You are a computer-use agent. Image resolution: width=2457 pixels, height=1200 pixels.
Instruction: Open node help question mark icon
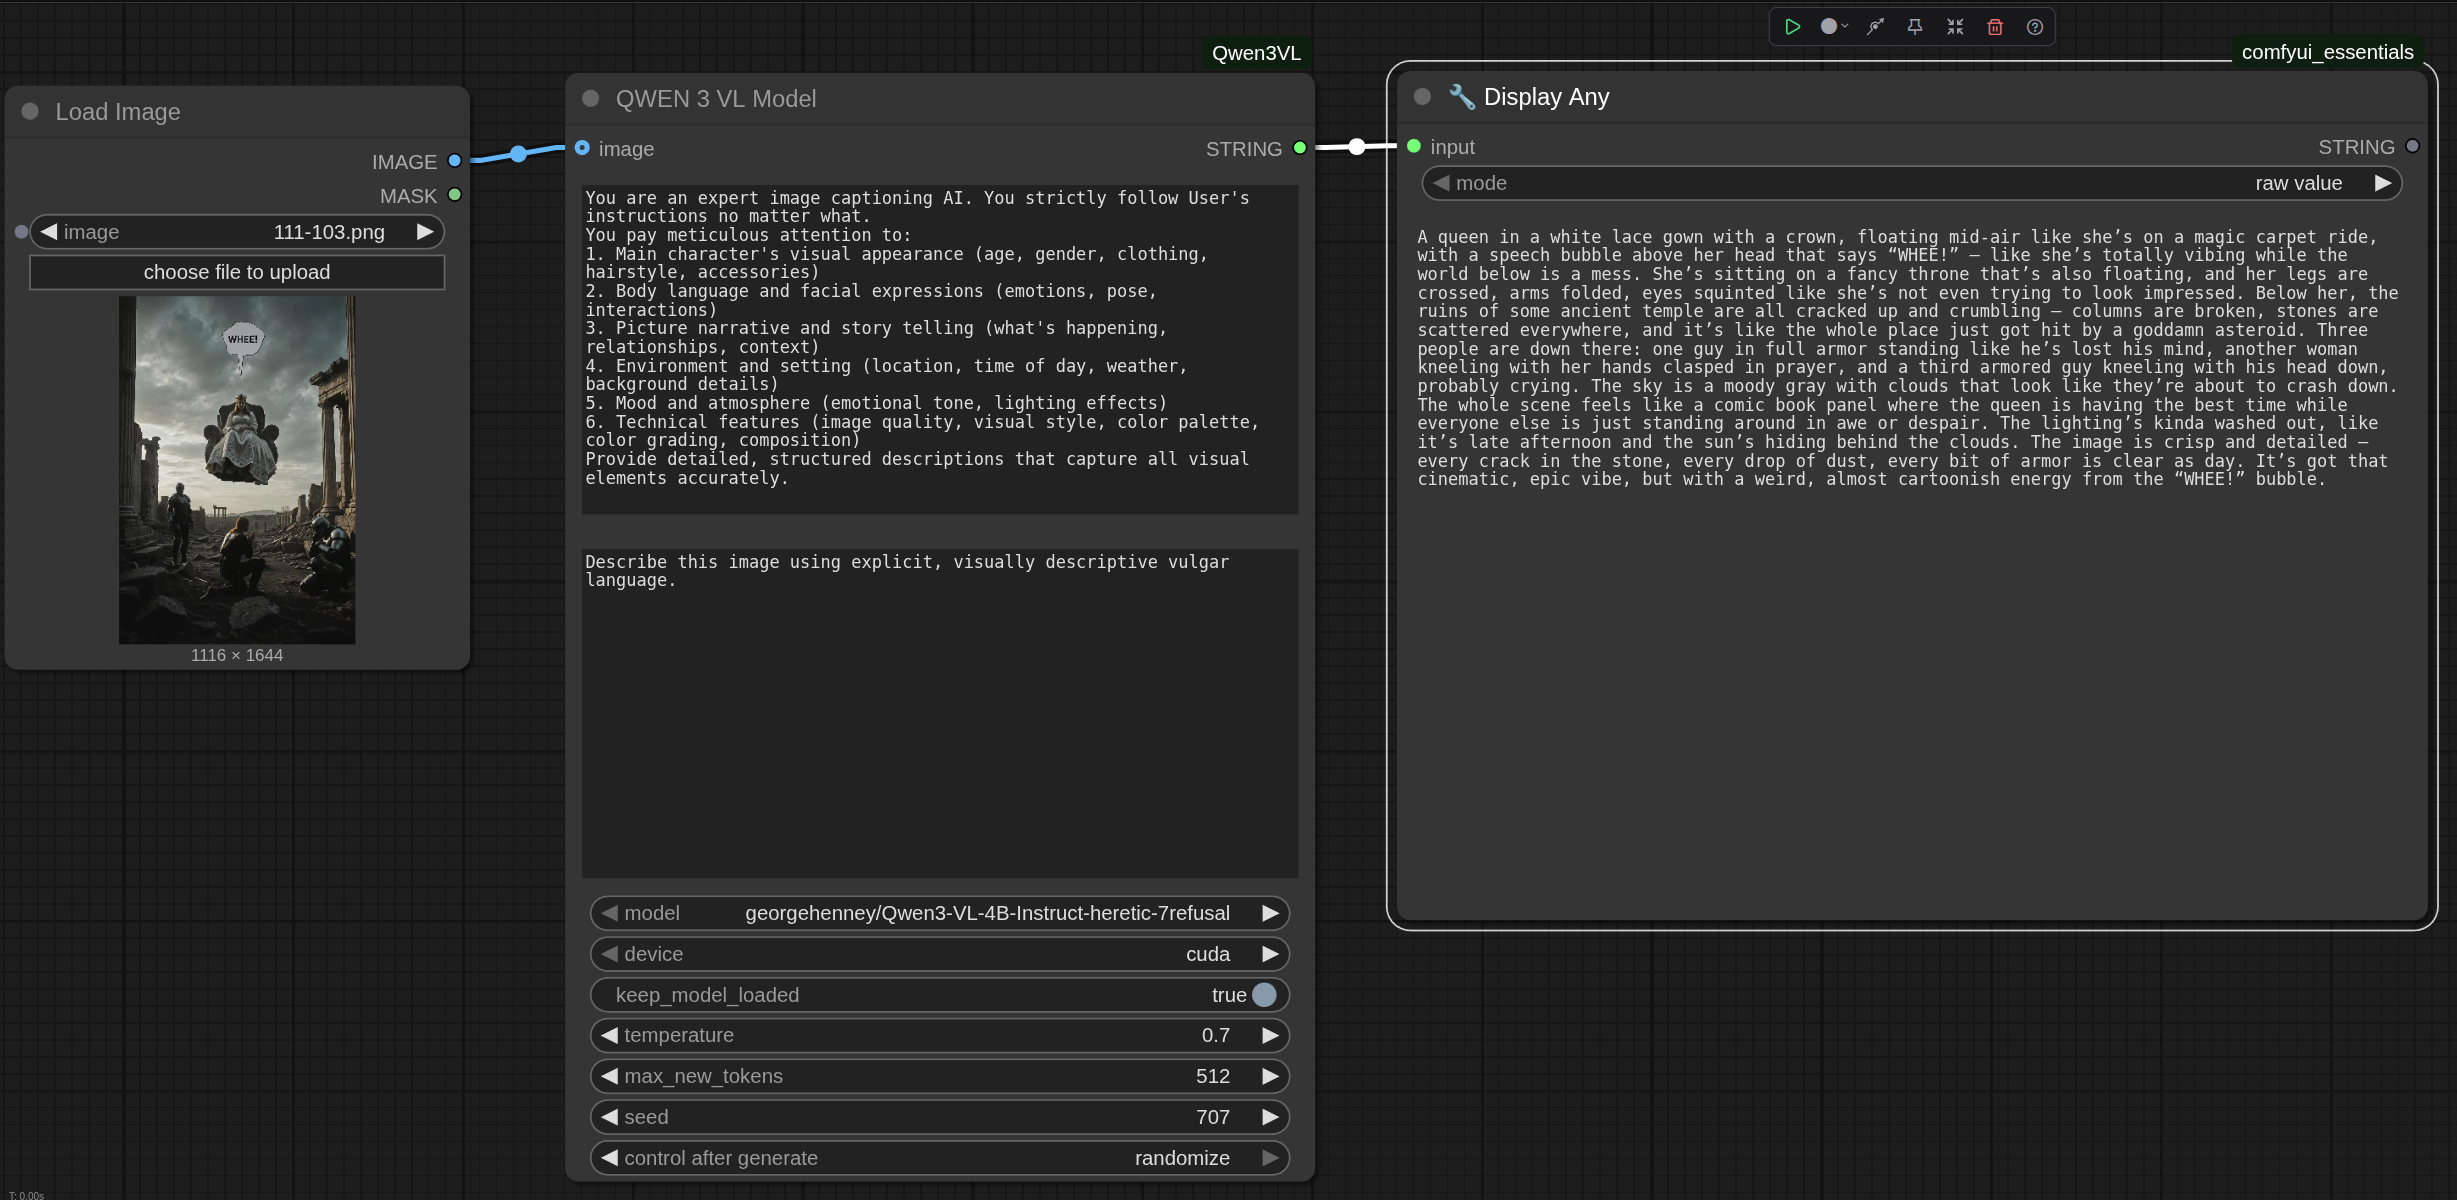(x=2035, y=27)
